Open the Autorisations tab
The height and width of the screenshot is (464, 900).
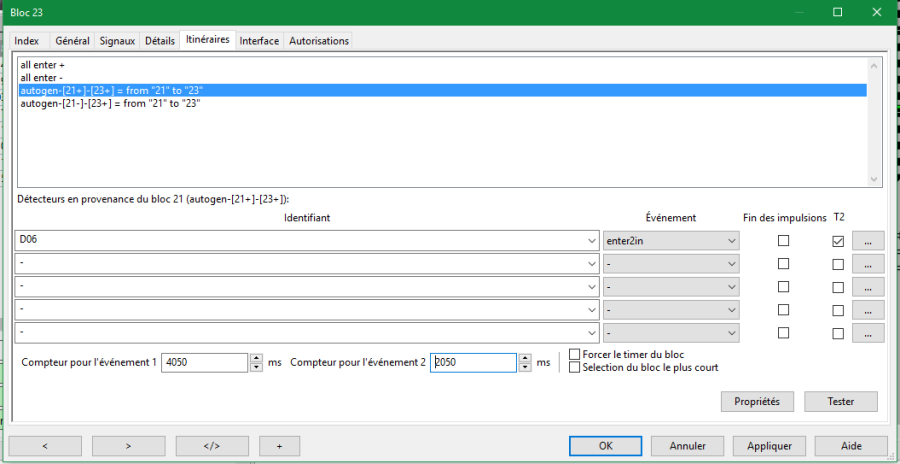pyautogui.click(x=319, y=41)
